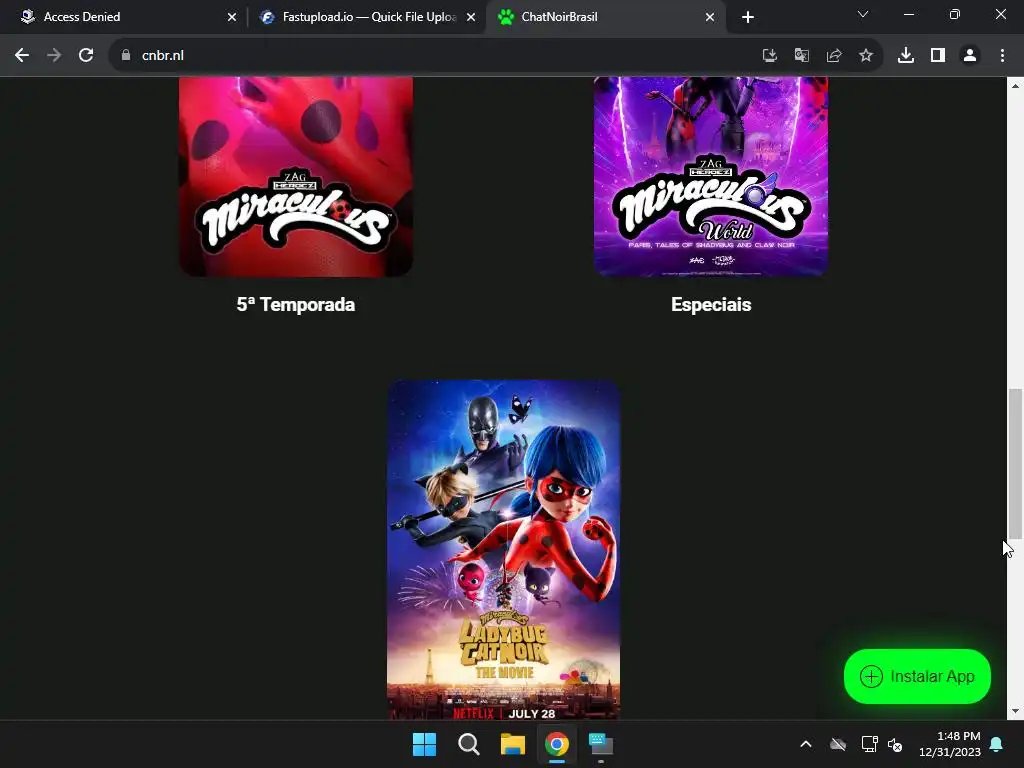The image size is (1024, 768).
Task: Click the 5ª Temporada title
Action: [x=296, y=304]
